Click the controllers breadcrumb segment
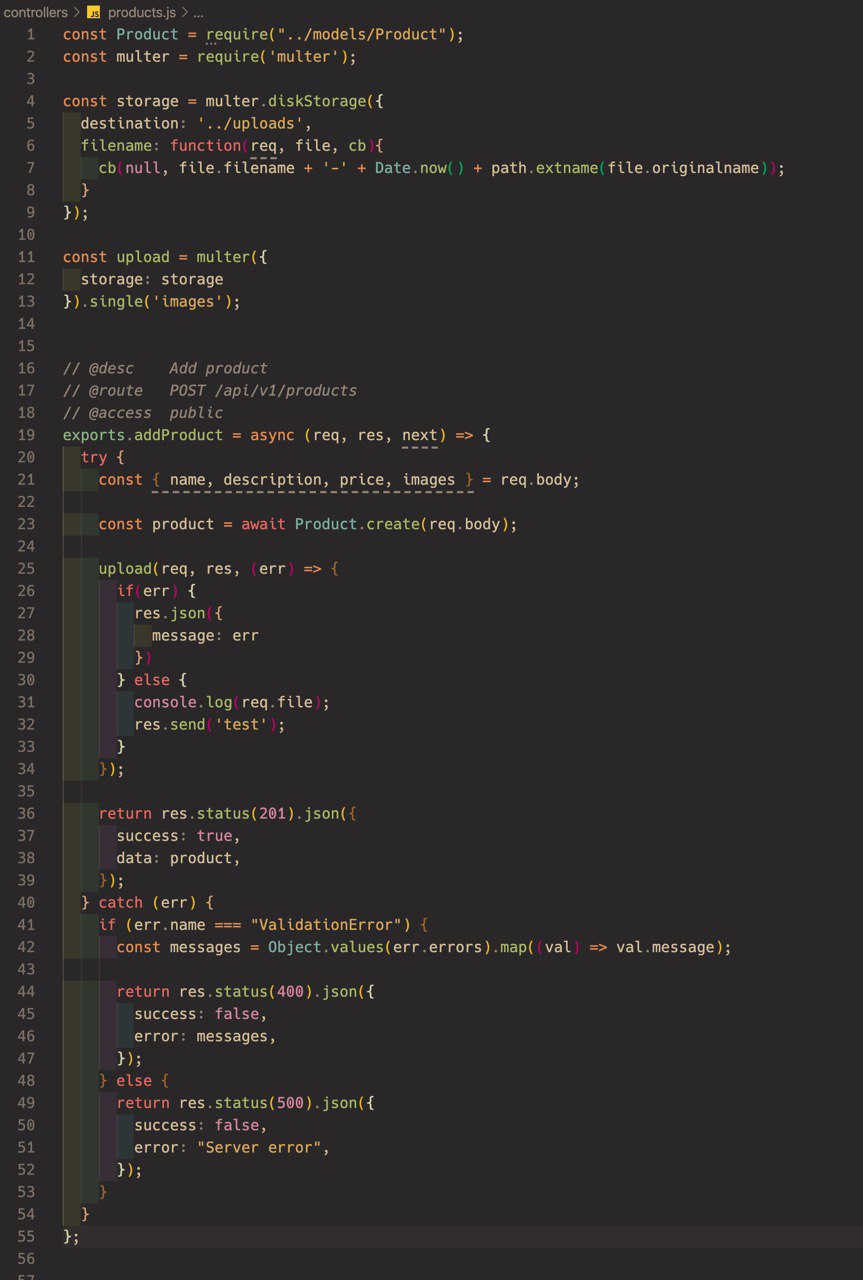Viewport: 863px width, 1280px height. [35, 13]
